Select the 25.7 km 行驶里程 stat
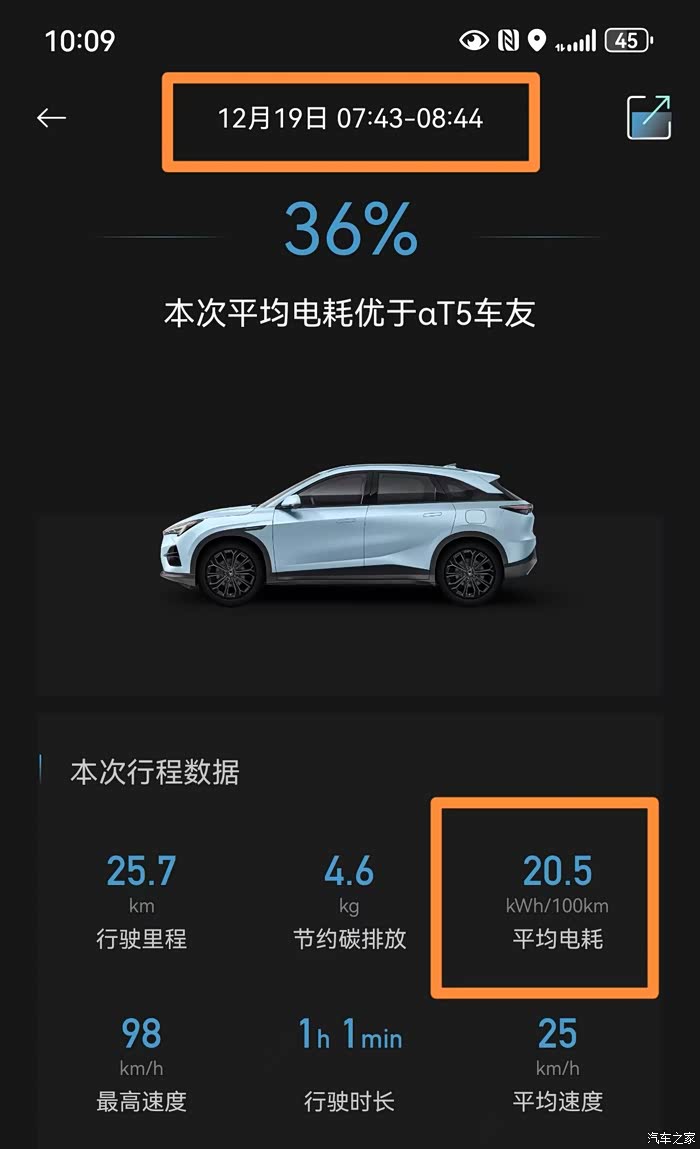 point(141,901)
